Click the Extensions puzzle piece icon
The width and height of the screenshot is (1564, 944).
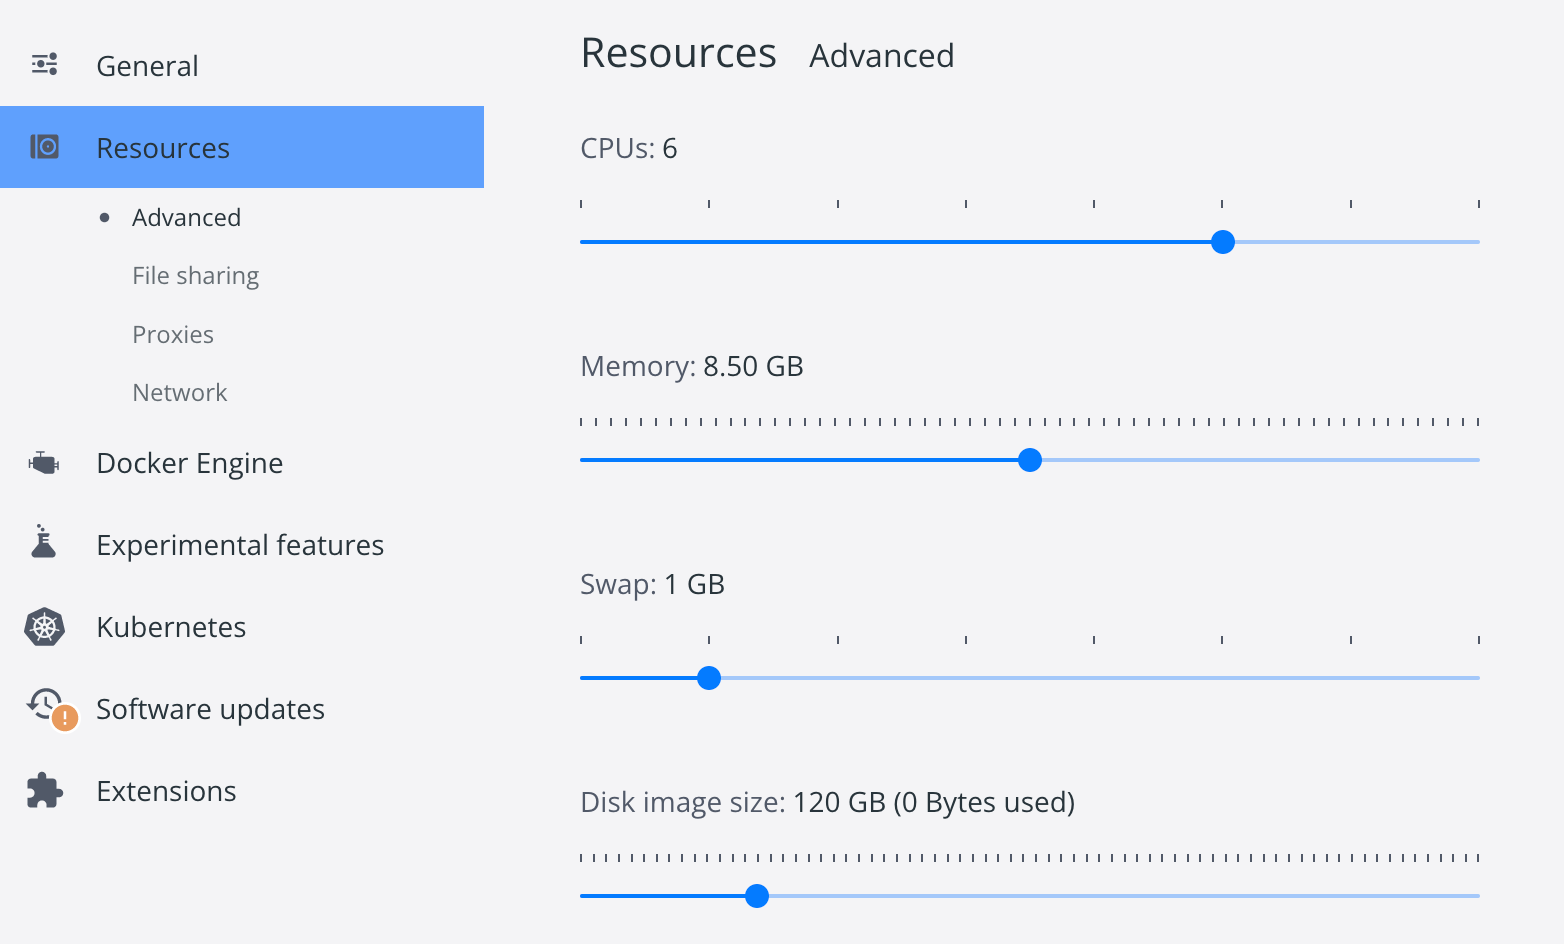(44, 791)
